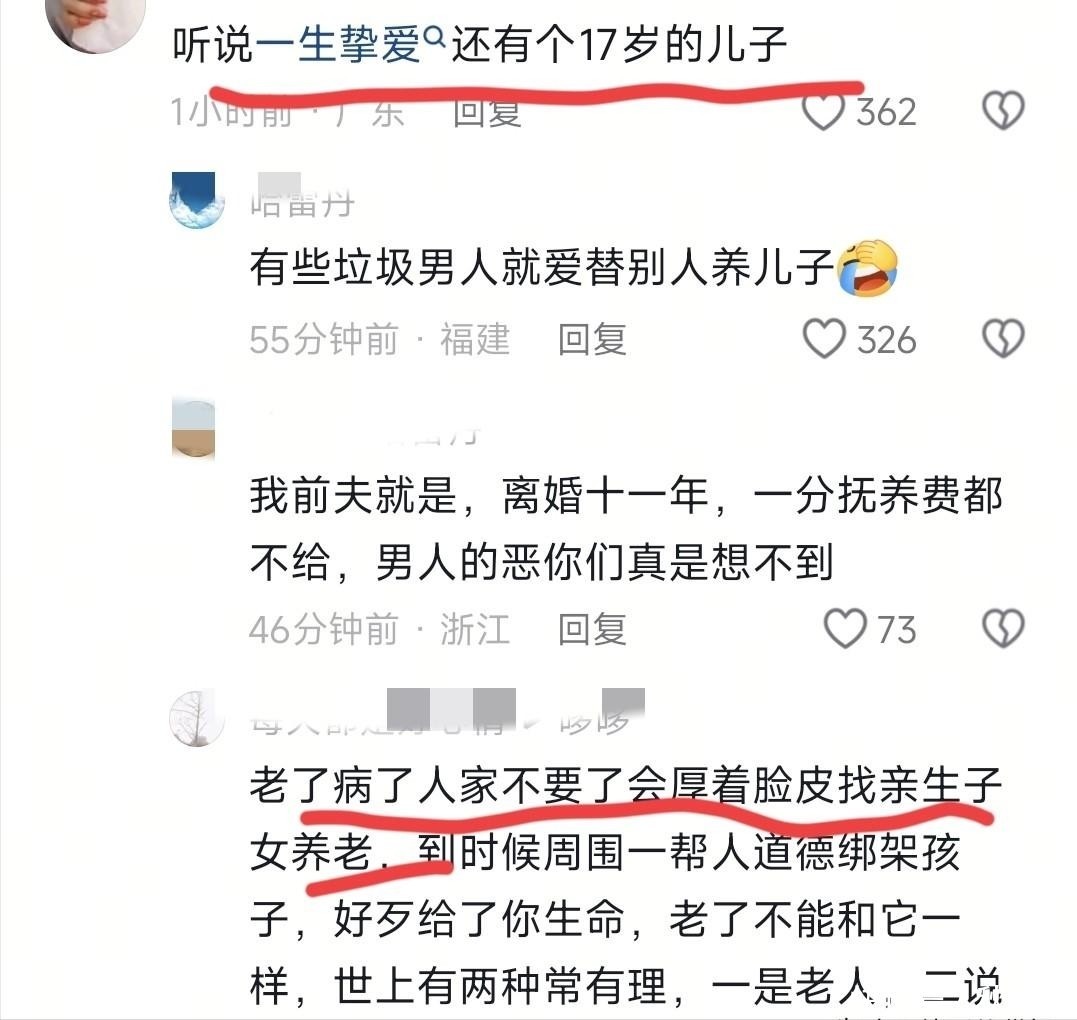Select the 我前夫就是 comment text
Image resolution: width=1077 pixels, height=1020 pixels.
626,528
